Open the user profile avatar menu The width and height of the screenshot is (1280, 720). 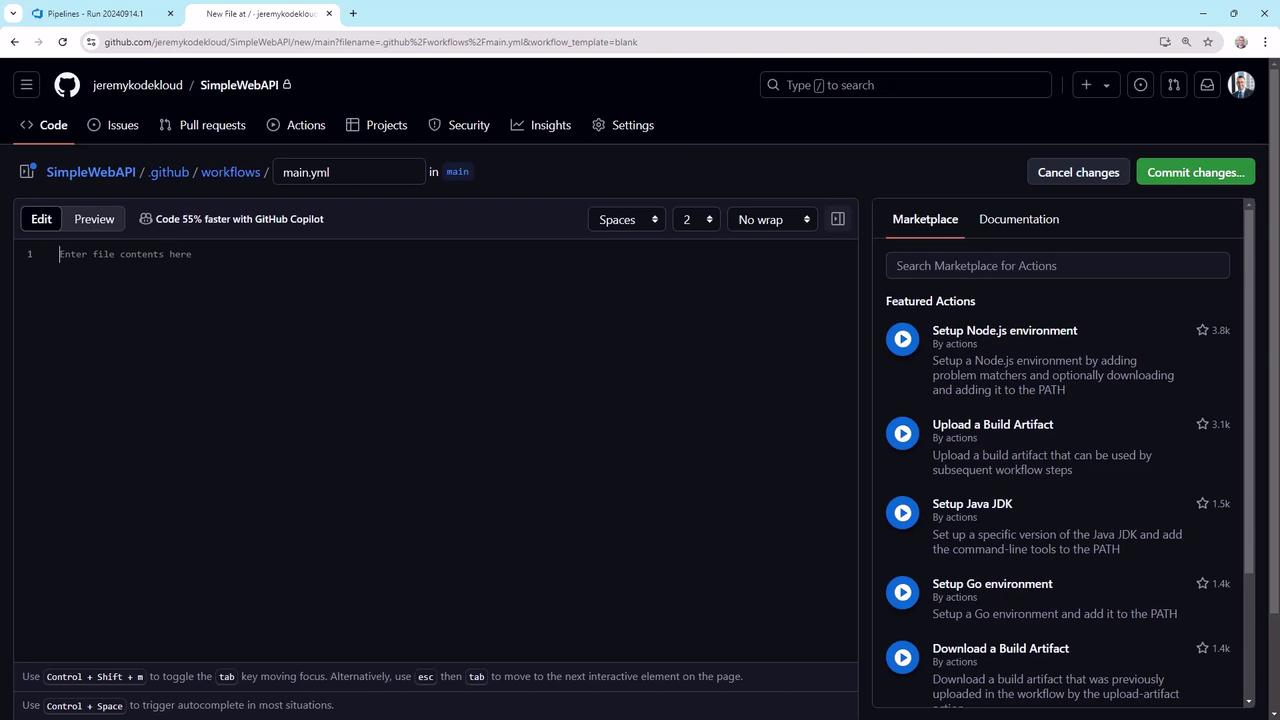click(1241, 85)
